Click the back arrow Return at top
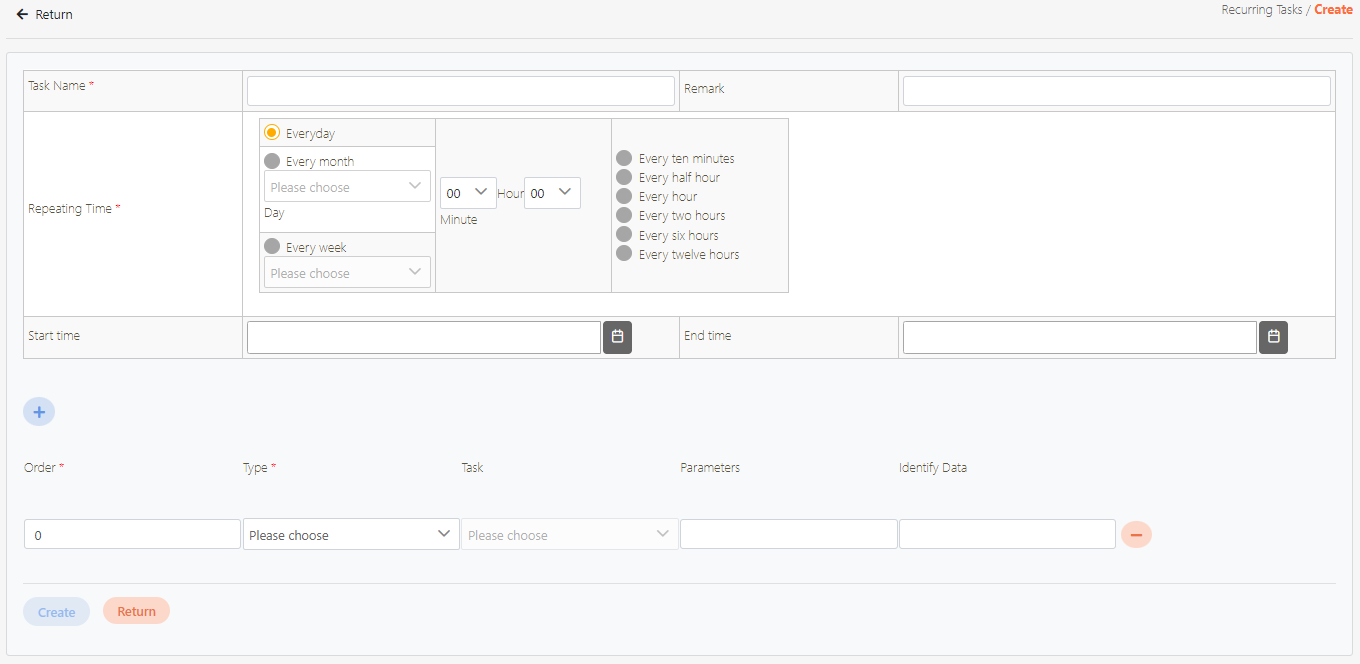Image resolution: width=1360 pixels, height=664 pixels. pos(45,15)
